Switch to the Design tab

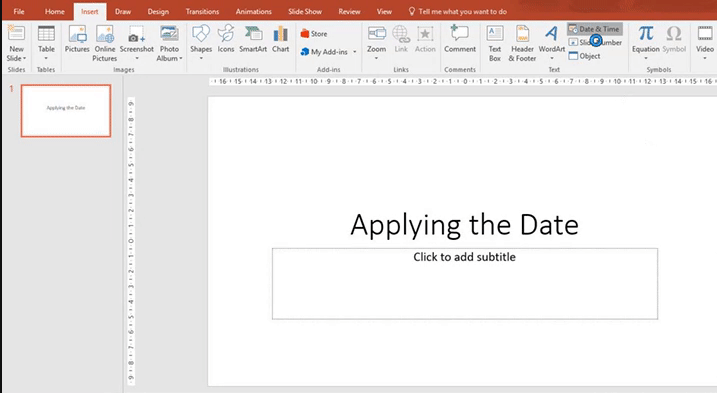click(x=158, y=11)
